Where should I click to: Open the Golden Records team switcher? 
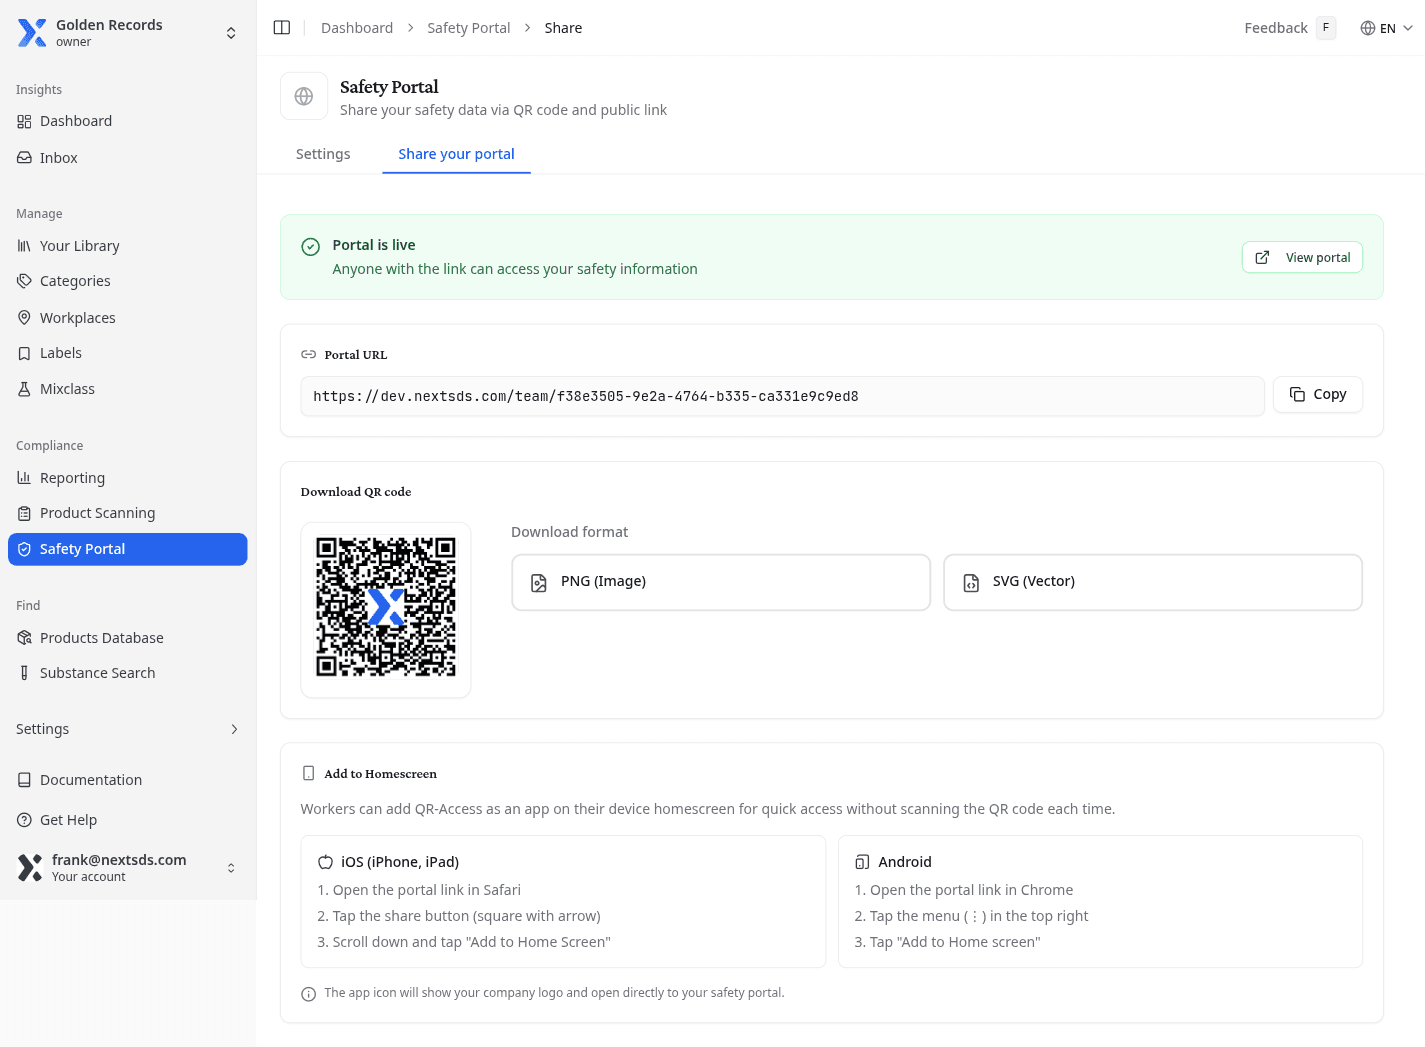pos(128,33)
